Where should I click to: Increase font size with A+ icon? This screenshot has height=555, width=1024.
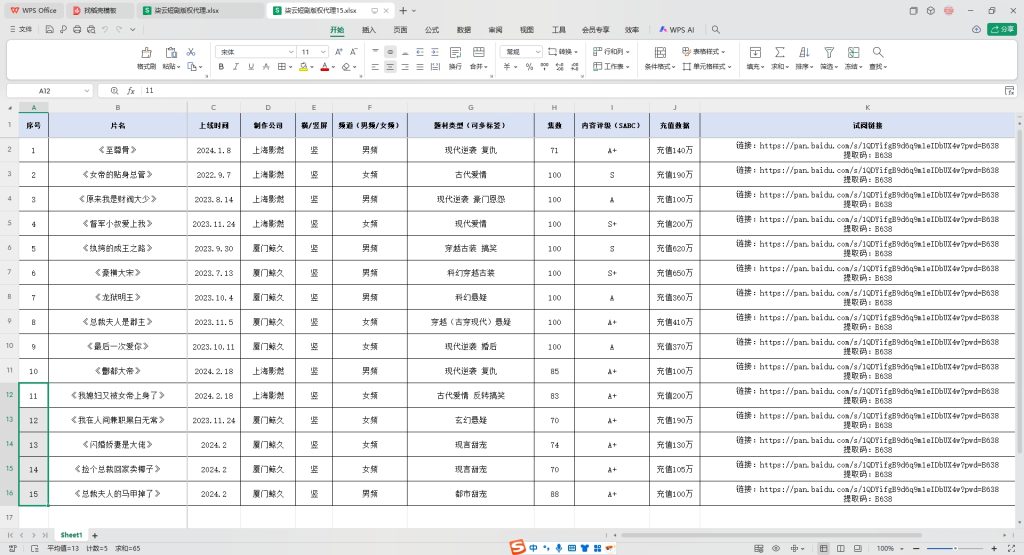tap(338, 52)
